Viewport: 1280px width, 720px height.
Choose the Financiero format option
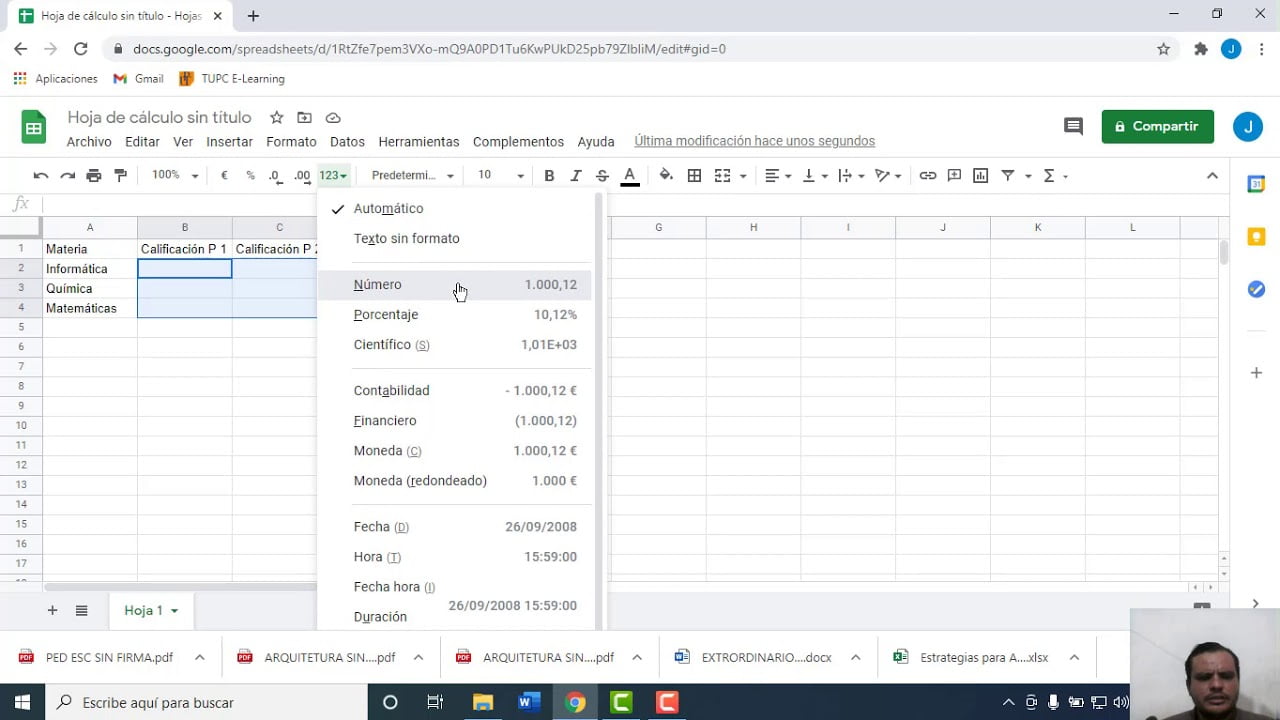coord(456,420)
